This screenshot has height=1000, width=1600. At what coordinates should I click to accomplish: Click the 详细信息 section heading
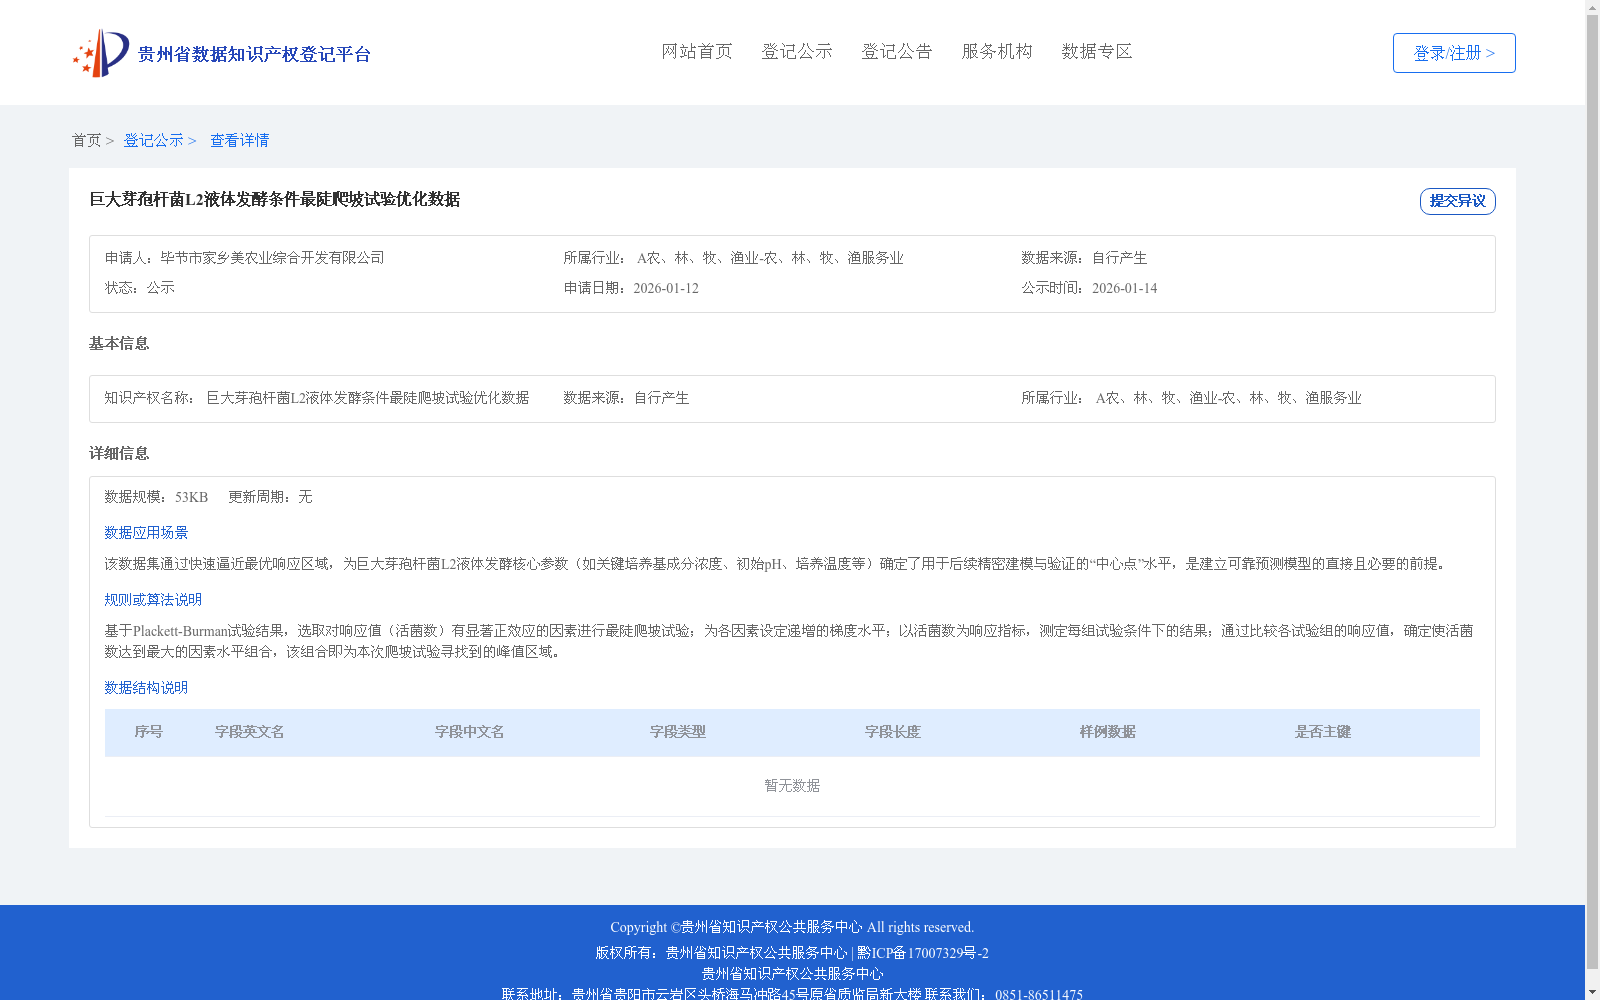tap(119, 453)
